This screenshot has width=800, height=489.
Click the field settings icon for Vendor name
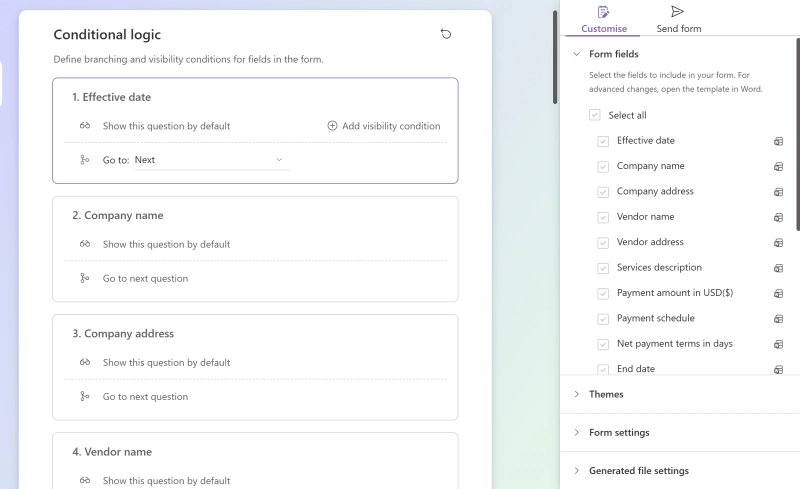tap(778, 217)
